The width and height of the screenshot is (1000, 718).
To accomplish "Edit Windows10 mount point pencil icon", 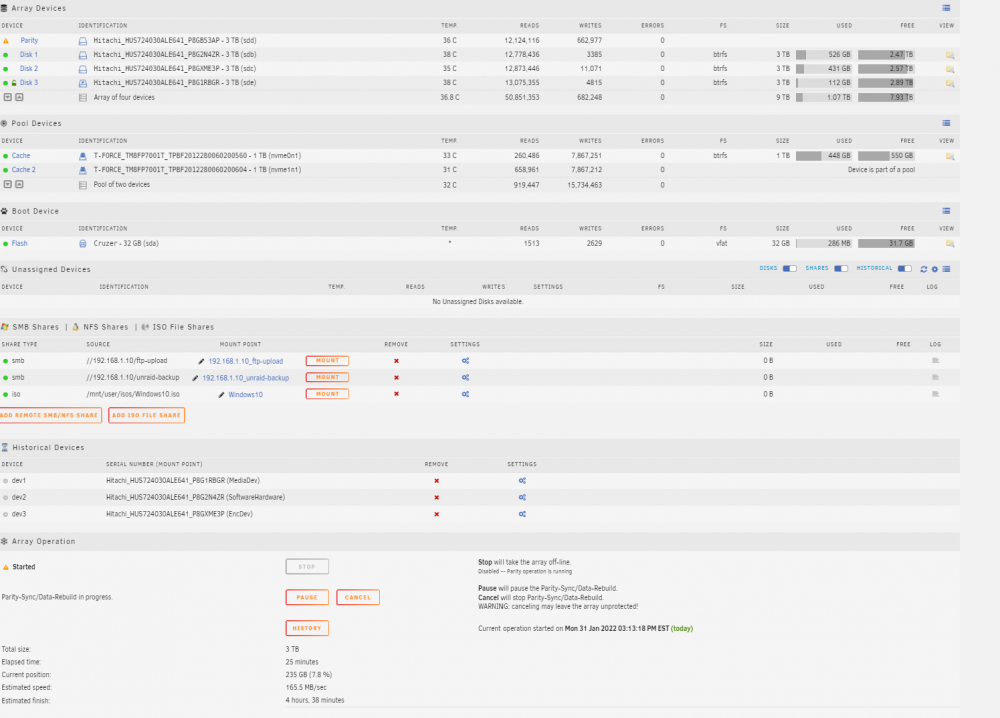I will (x=221, y=395).
